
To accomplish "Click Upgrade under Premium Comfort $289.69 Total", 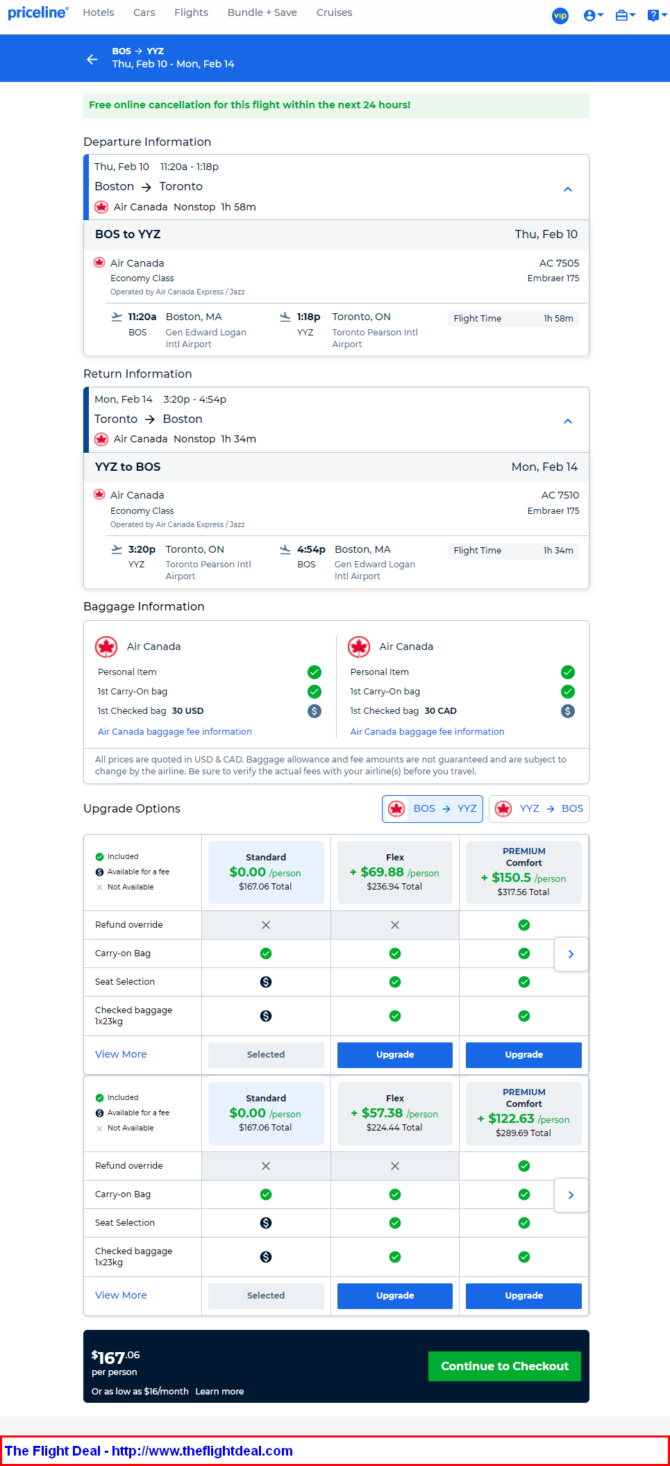I will [x=524, y=1296].
